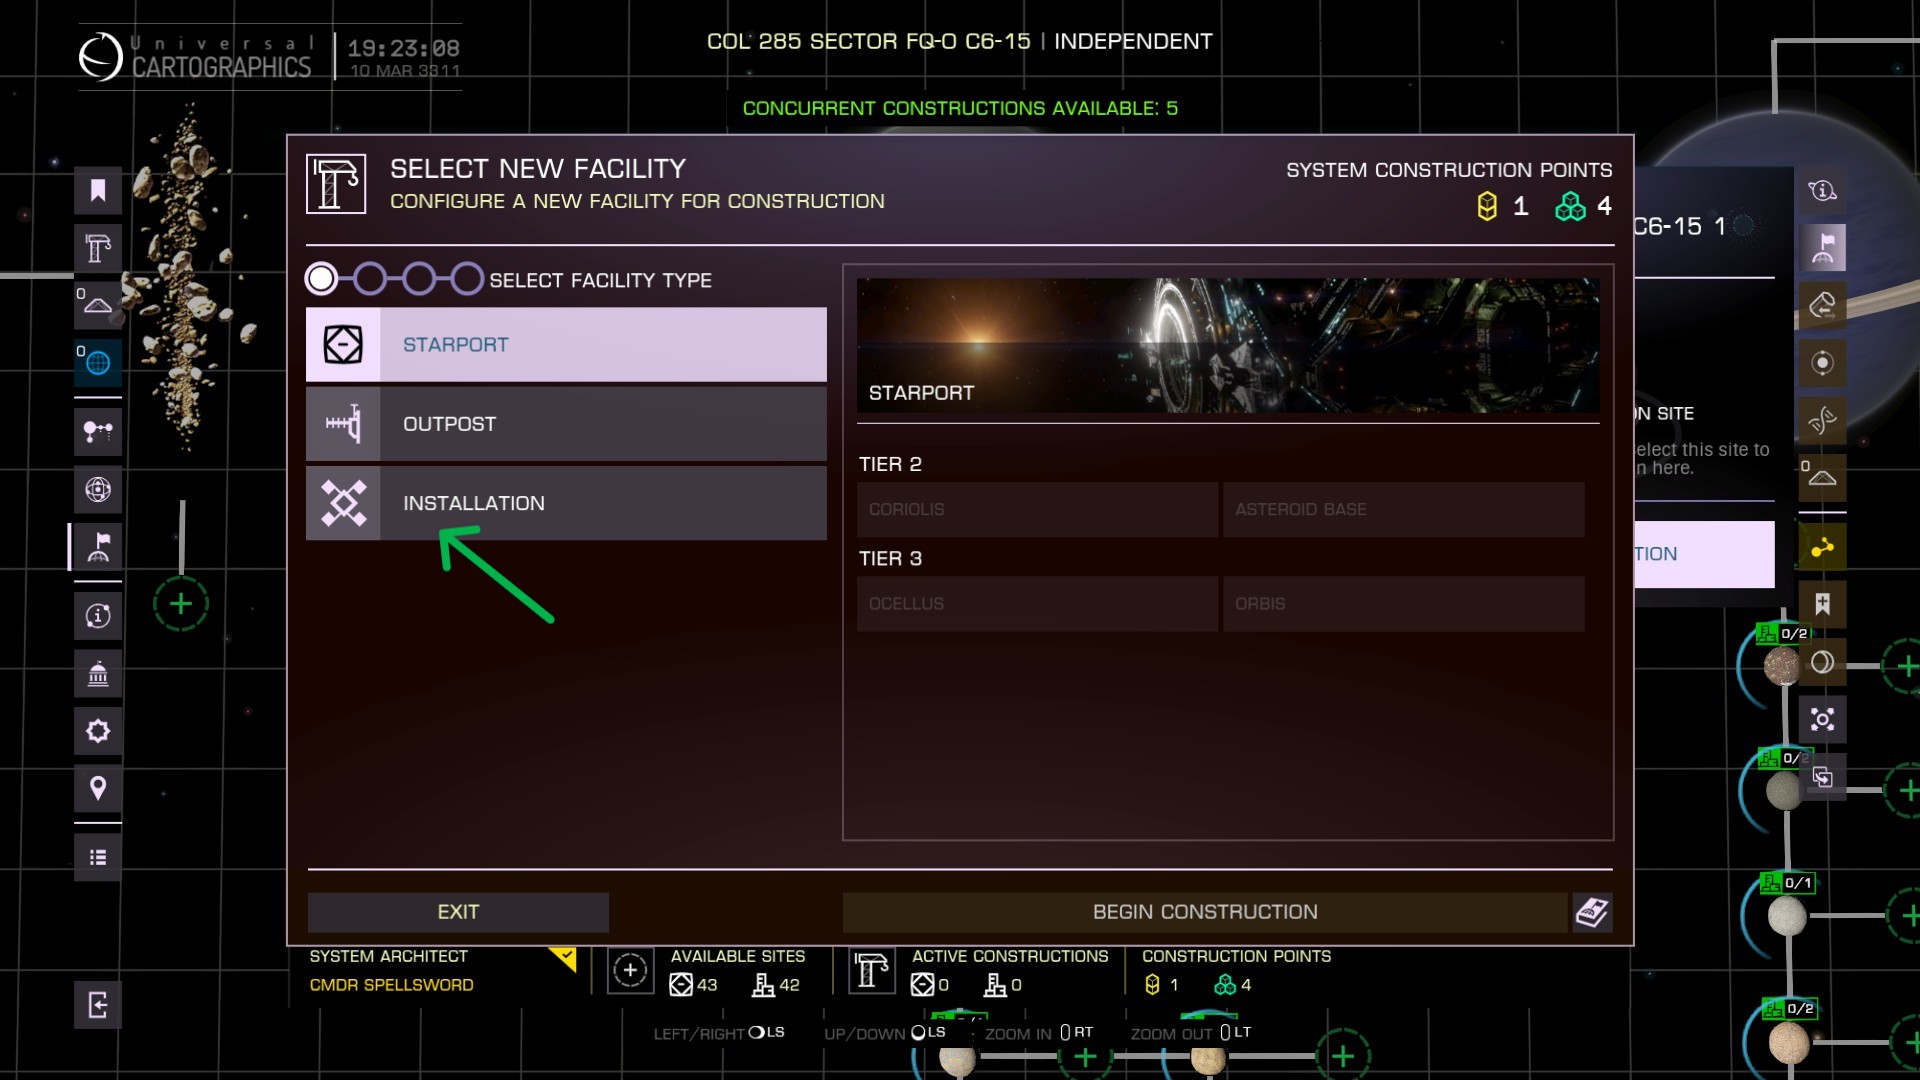Click the available sites plus circle icon
This screenshot has width=1920, height=1080.
(630, 970)
